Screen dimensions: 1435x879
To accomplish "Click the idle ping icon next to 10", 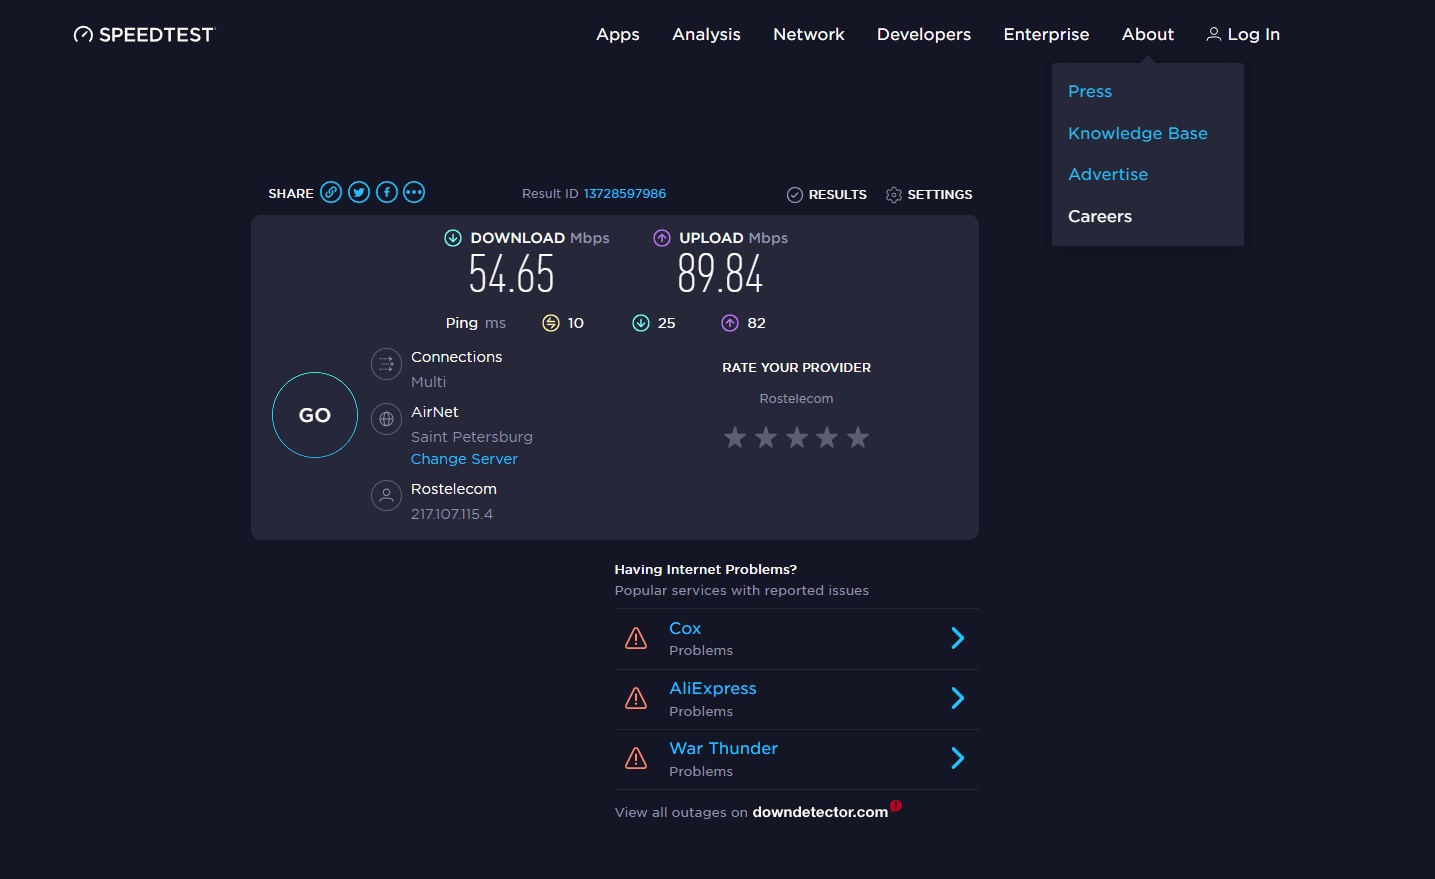I will point(551,323).
